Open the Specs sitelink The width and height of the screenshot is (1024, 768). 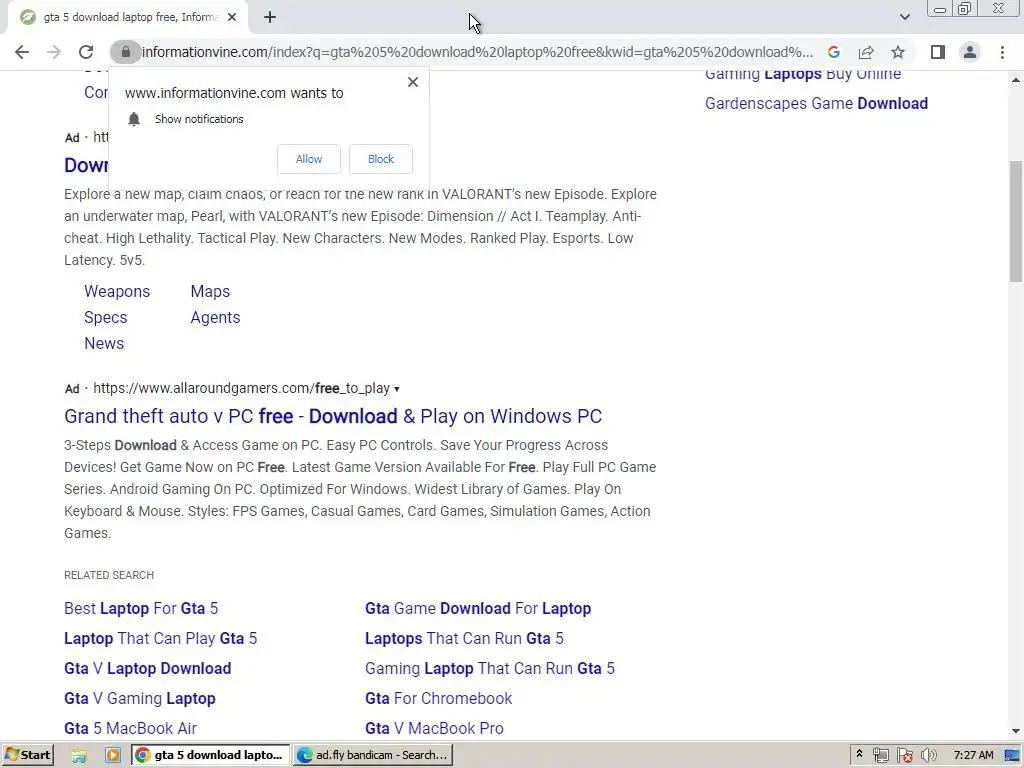click(x=106, y=317)
